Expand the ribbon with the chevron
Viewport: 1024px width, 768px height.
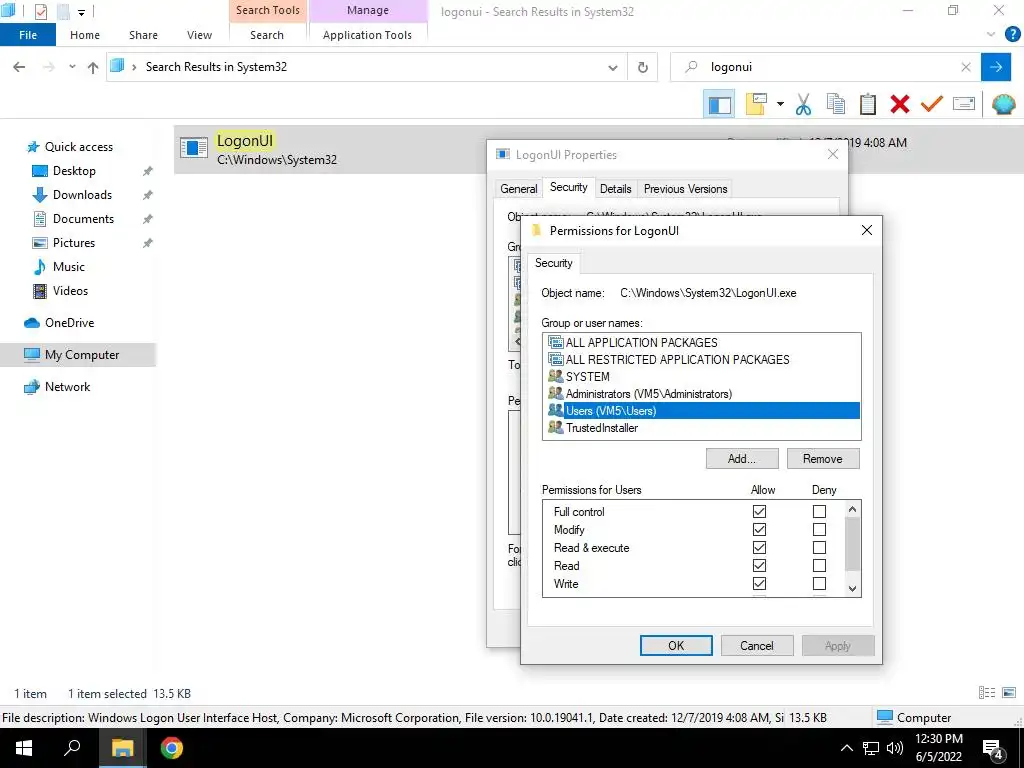[991, 34]
